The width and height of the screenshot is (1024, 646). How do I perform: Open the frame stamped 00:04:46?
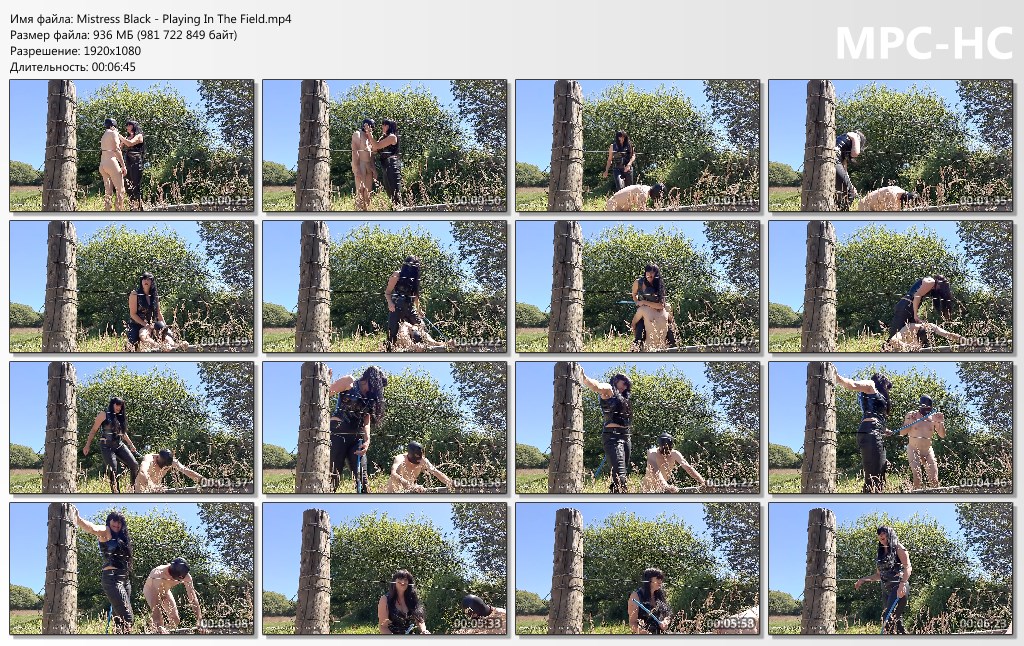pyautogui.click(x=890, y=428)
